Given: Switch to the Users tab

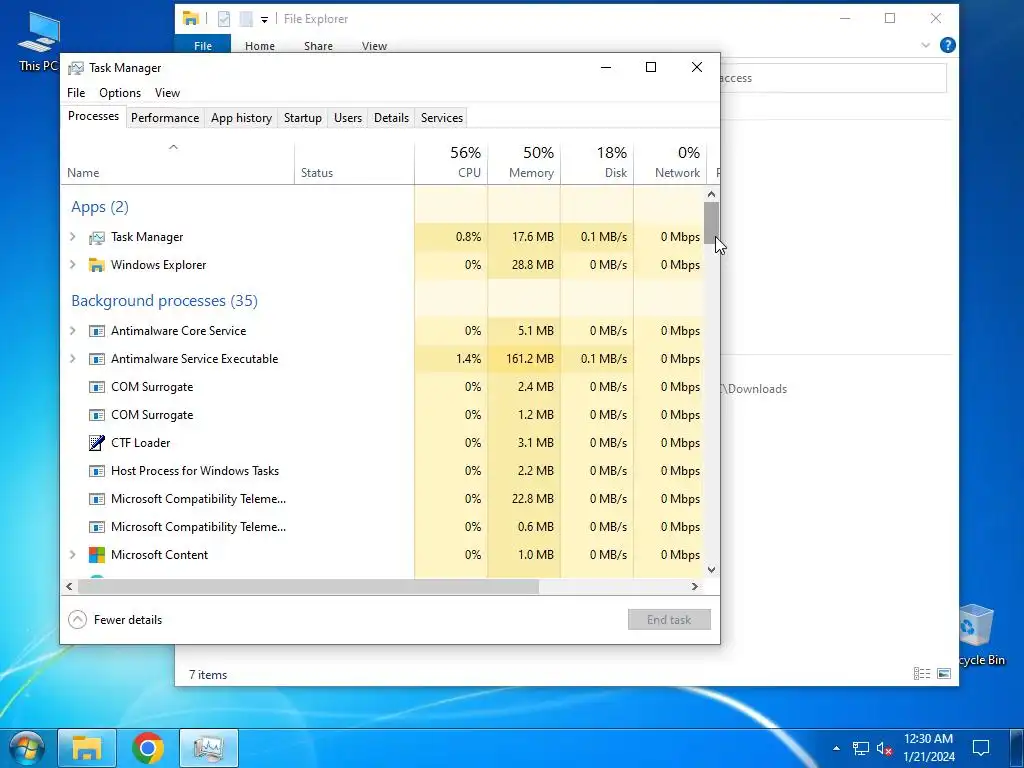Looking at the screenshot, I should click(x=347, y=118).
